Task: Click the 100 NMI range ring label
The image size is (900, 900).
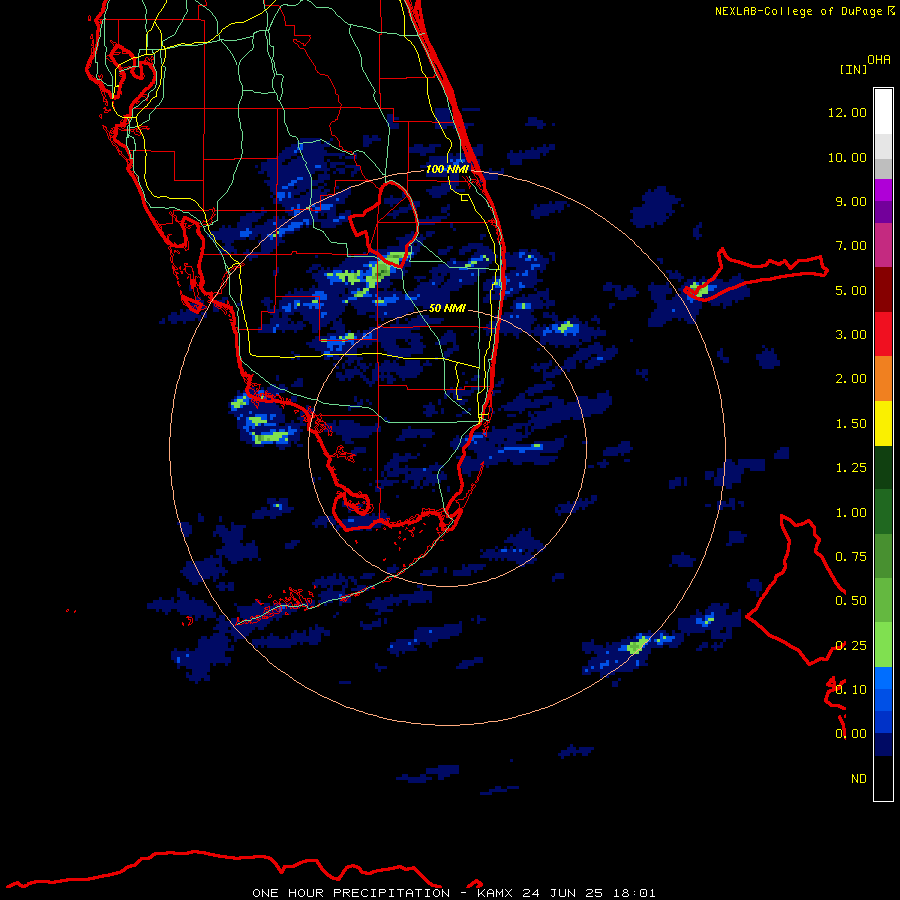Action: pos(447,169)
